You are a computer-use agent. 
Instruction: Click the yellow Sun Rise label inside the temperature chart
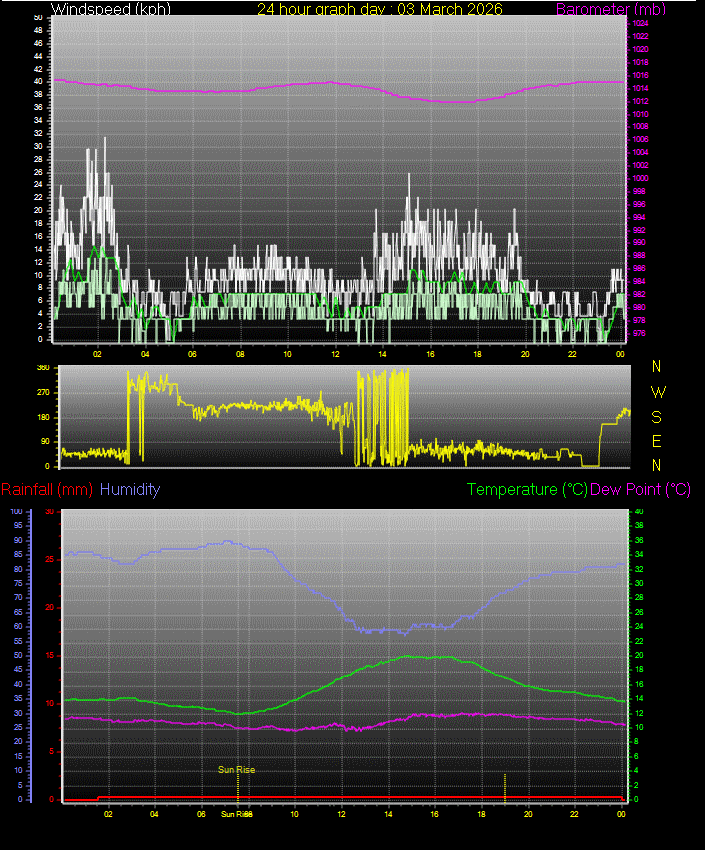(x=237, y=769)
